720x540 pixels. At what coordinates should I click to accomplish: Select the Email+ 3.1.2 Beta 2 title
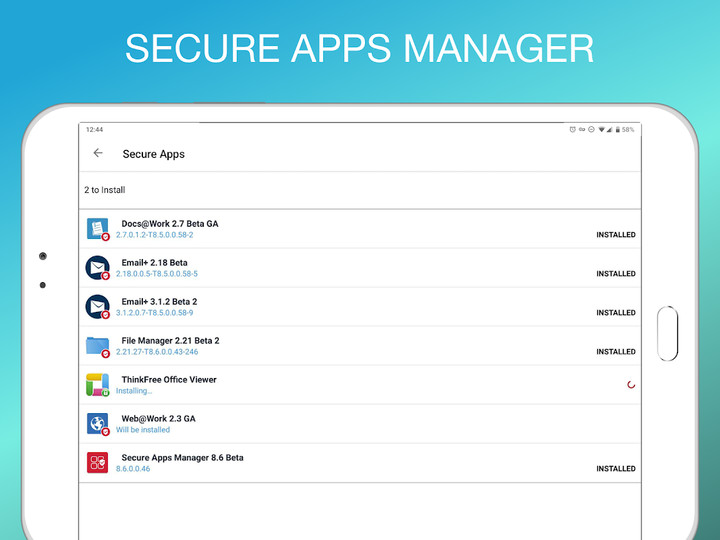click(x=159, y=302)
